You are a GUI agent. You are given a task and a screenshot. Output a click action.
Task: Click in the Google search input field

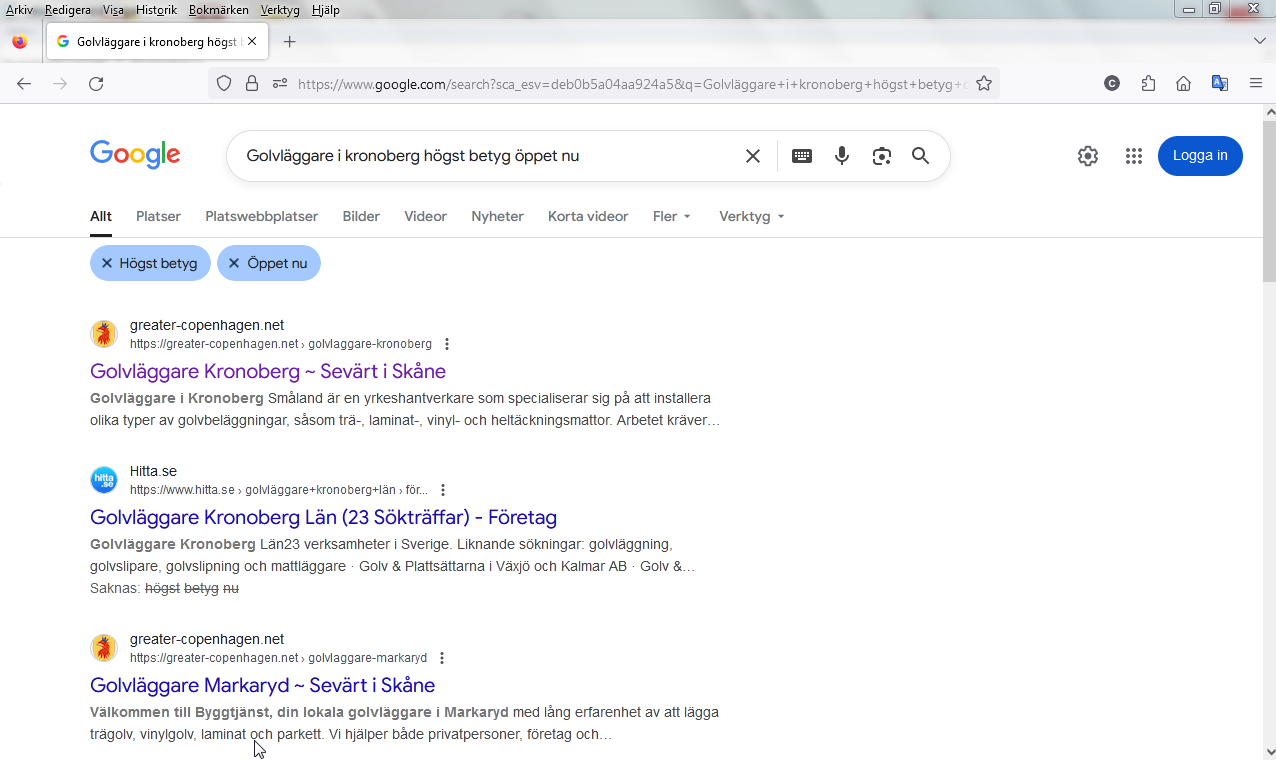click(480, 156)
